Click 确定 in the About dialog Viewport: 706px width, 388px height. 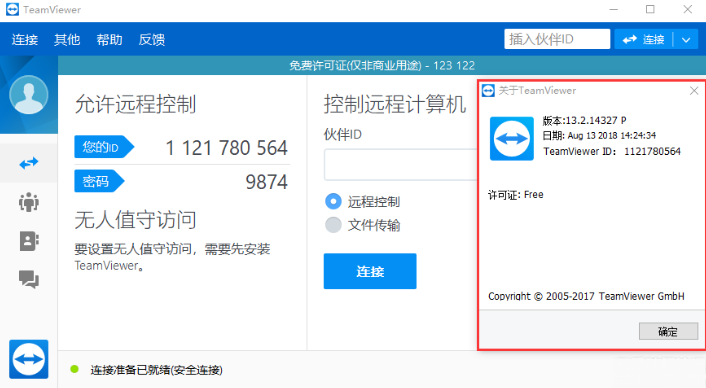point(668,332)
